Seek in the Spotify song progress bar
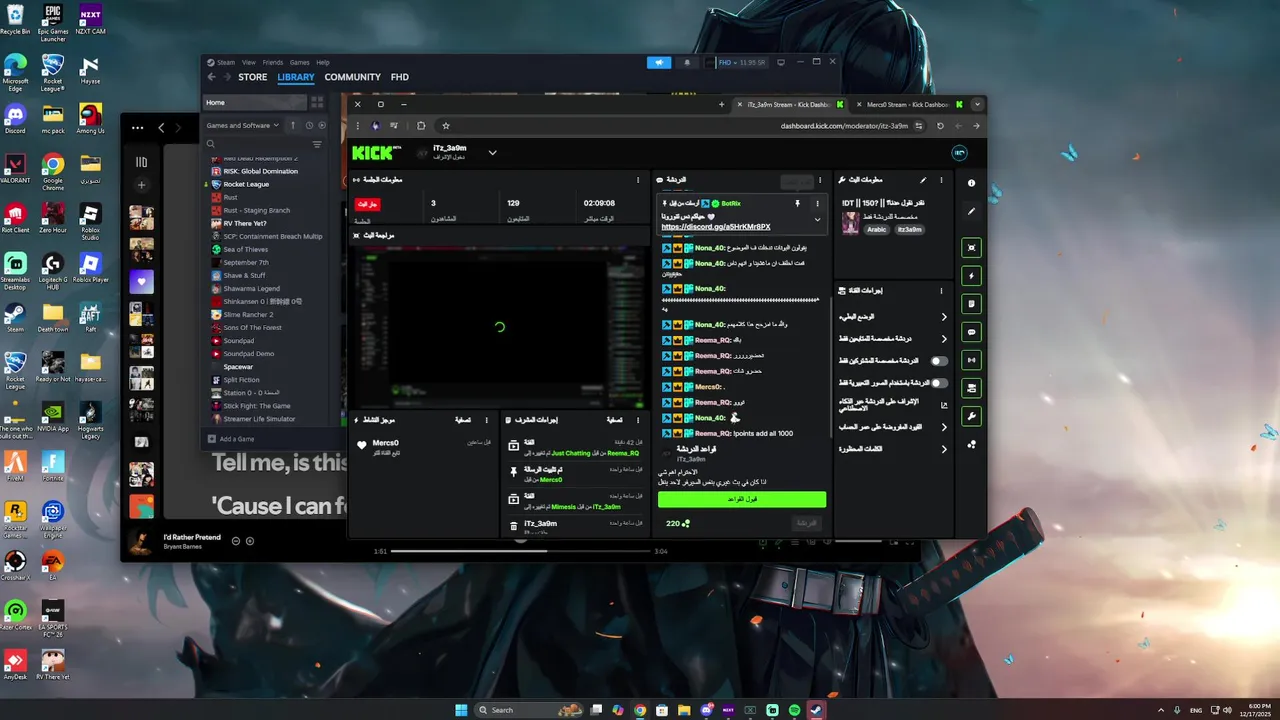The height and width of the screenshot is (720, 1280). click(520, 551)
